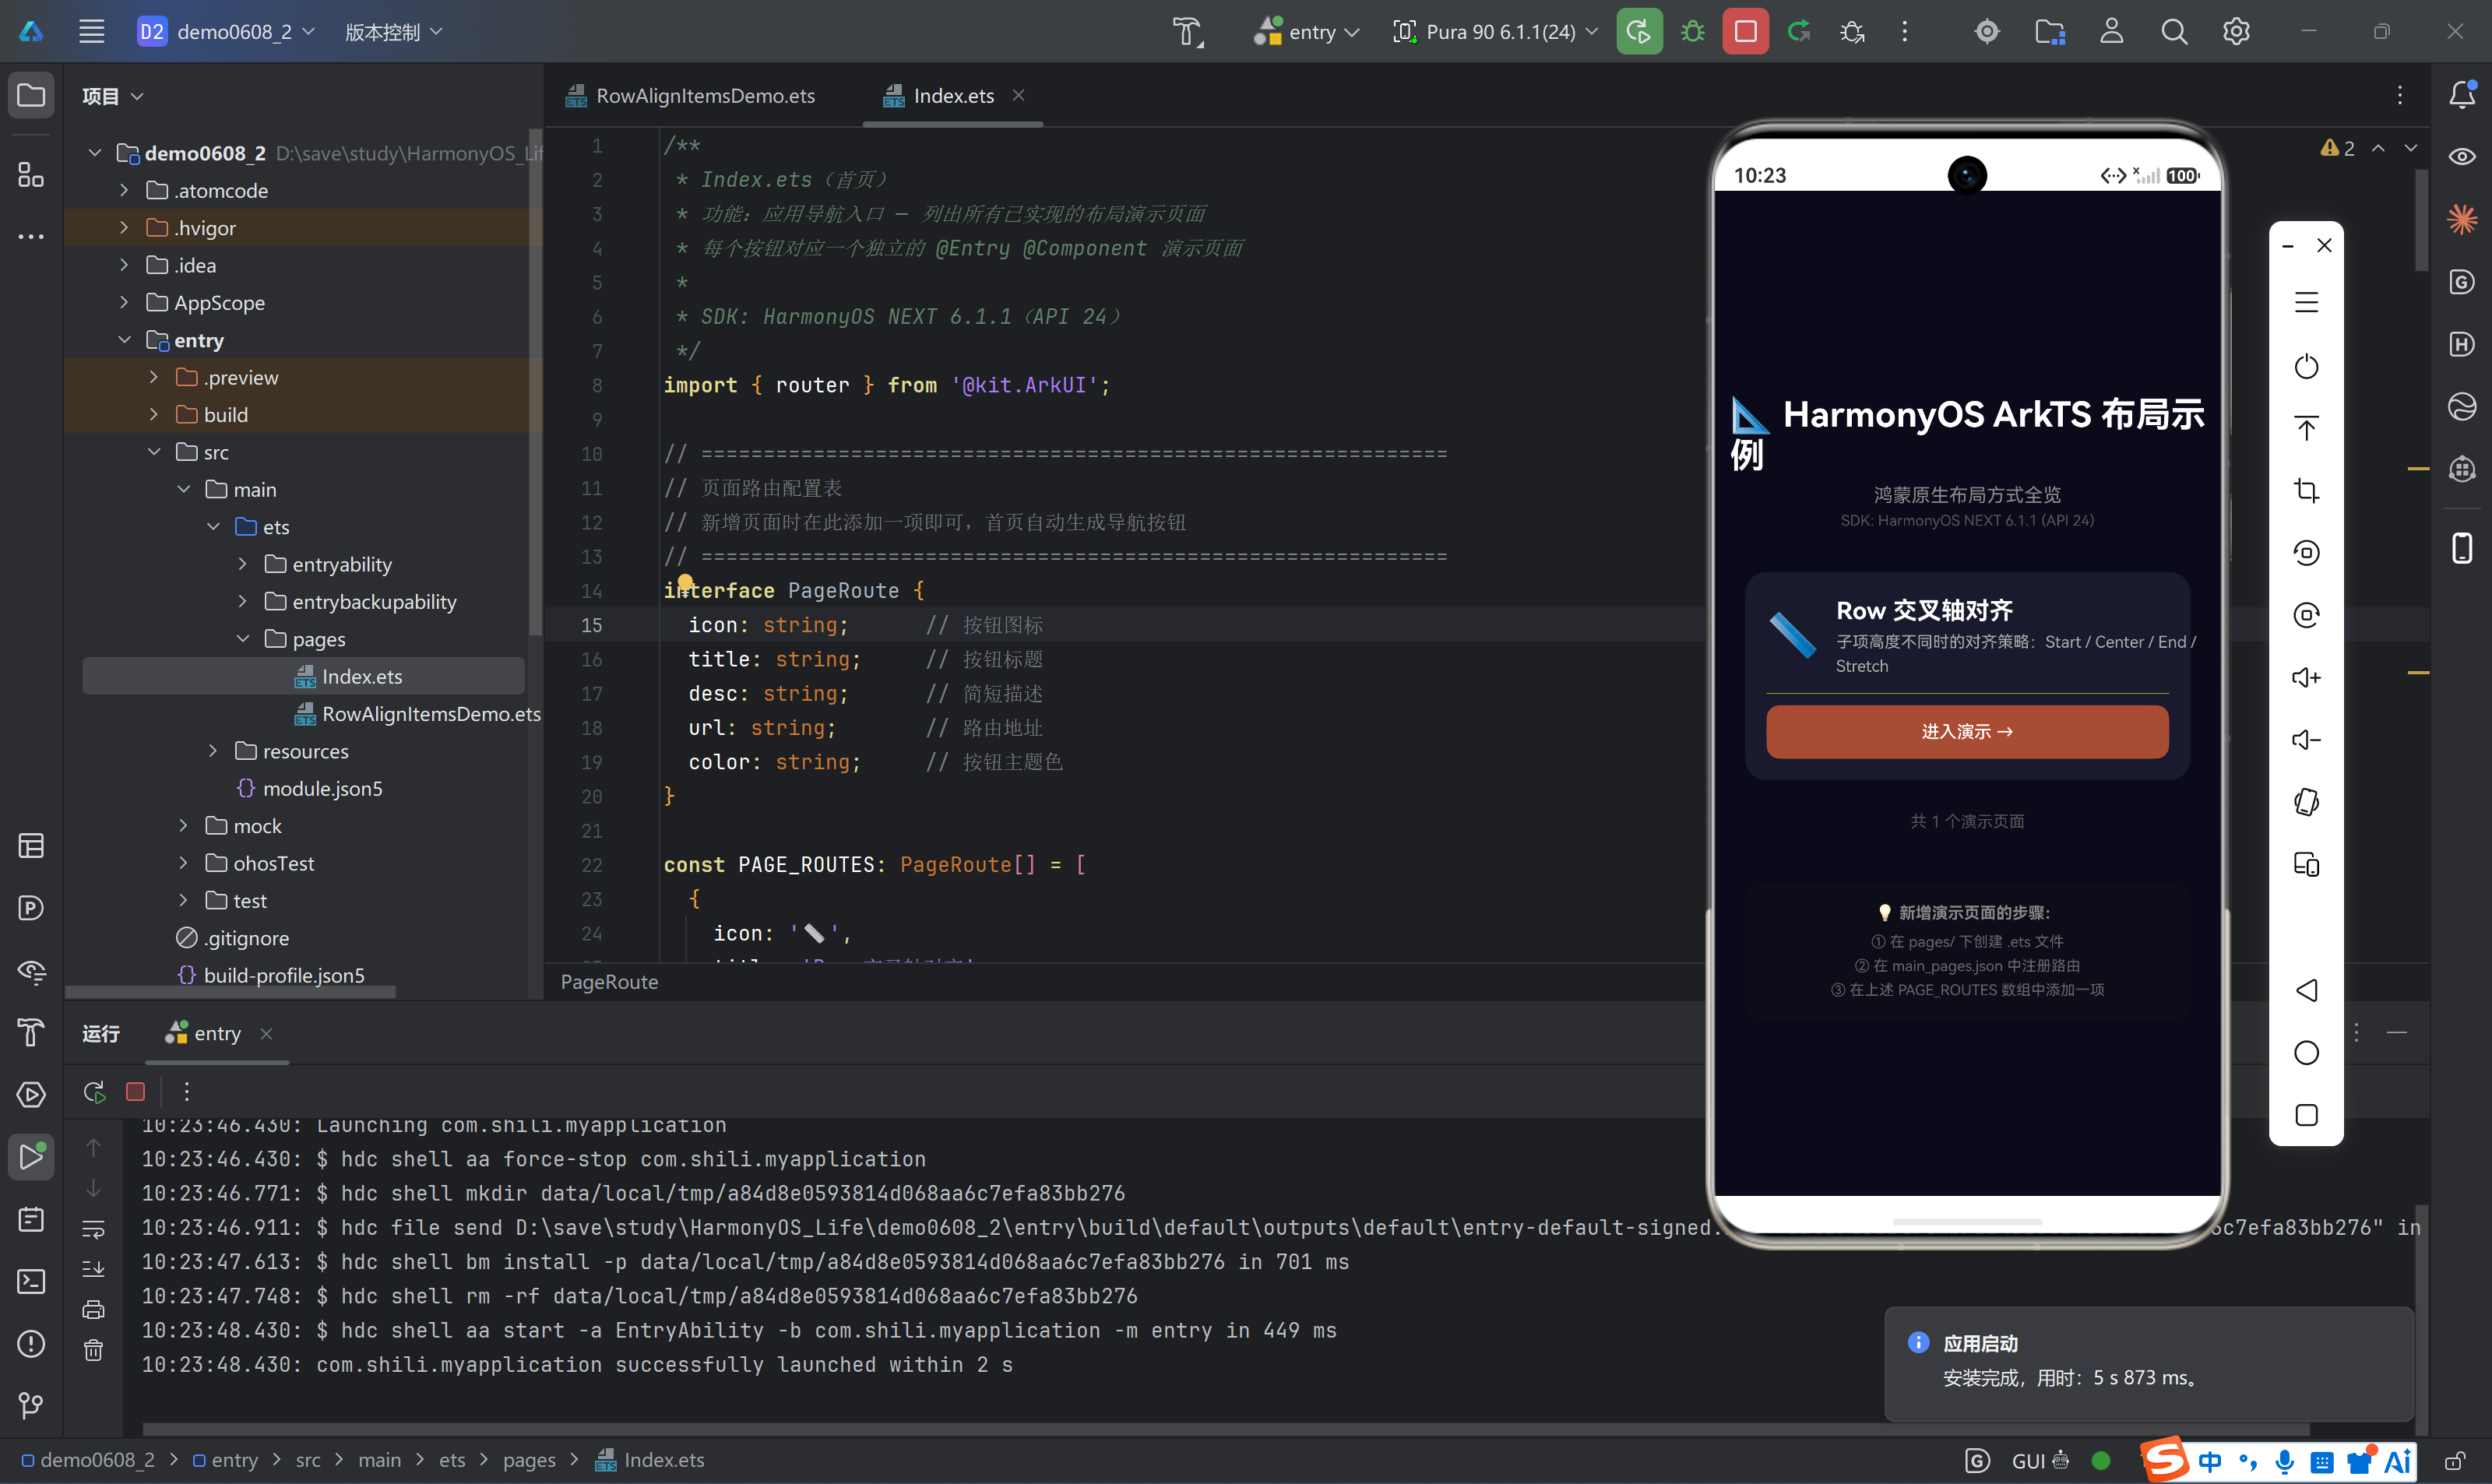Open the previewer eye icon in right sidebar
Image resolution: width=2492 pixels, height=1484 pixels.
coord(2462,157)
